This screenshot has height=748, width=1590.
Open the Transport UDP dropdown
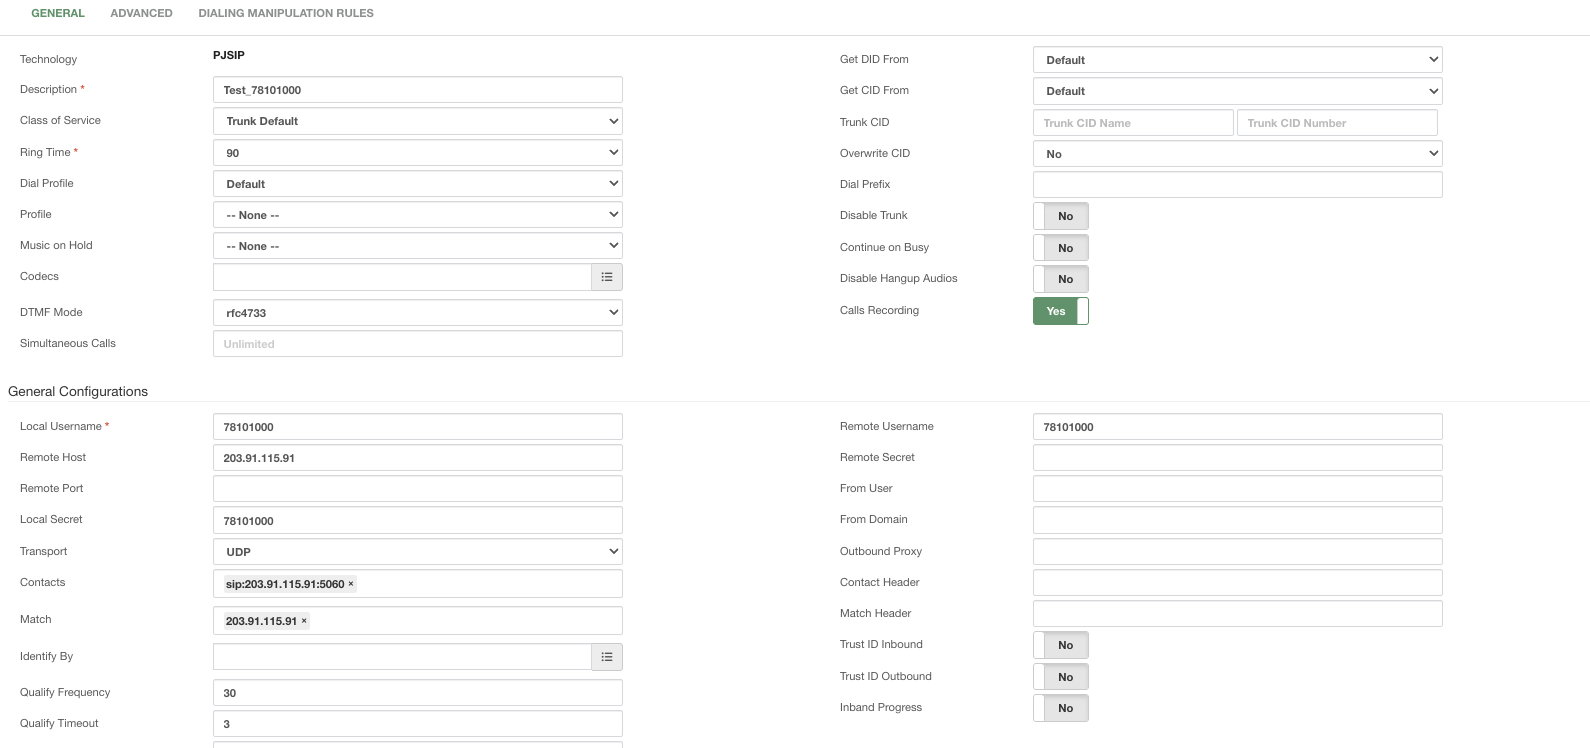click(x=417, y=552)
